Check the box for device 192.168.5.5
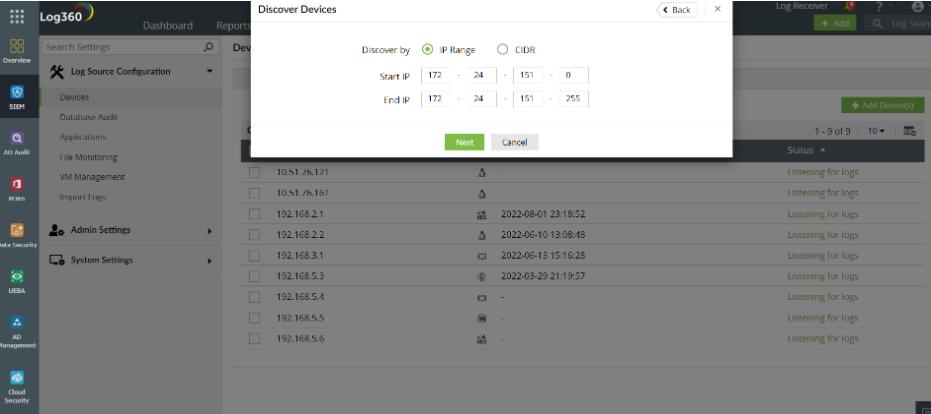This screenshot has height=414, width=931. pyautogui.click(x=254, y=318)
